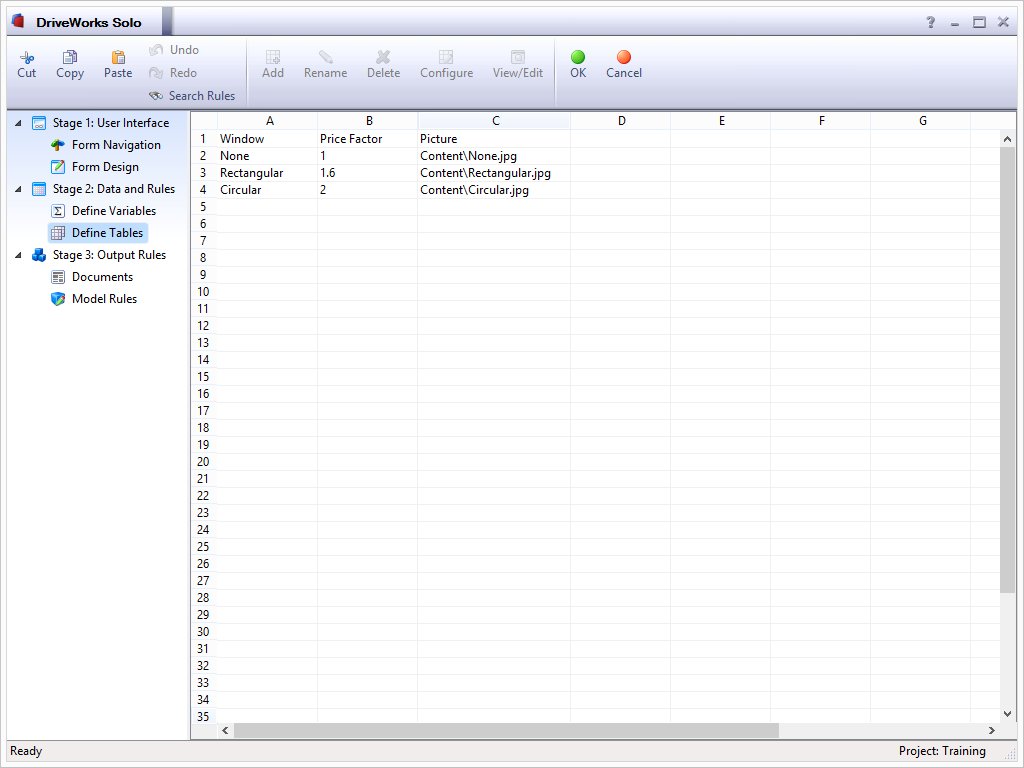Click the 'Content\Circular.jpg' cell
Image resolution: width=1024 pixels, height=768 pixels.
494,190
